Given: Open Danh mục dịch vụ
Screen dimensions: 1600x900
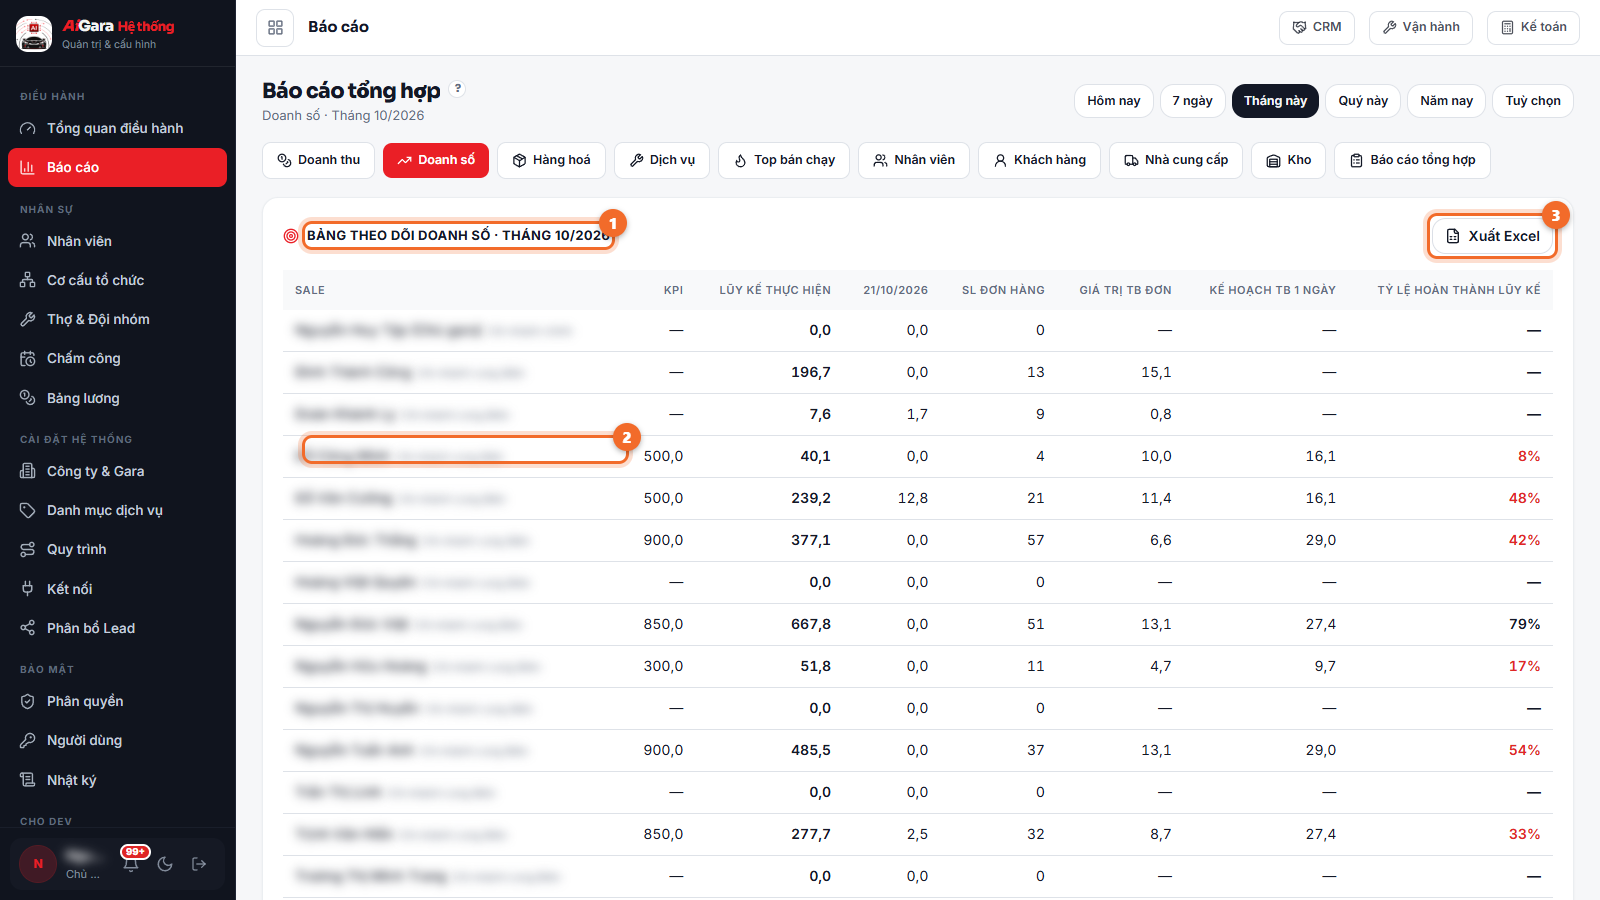Looking at the screenshot, I should [117, 510].
